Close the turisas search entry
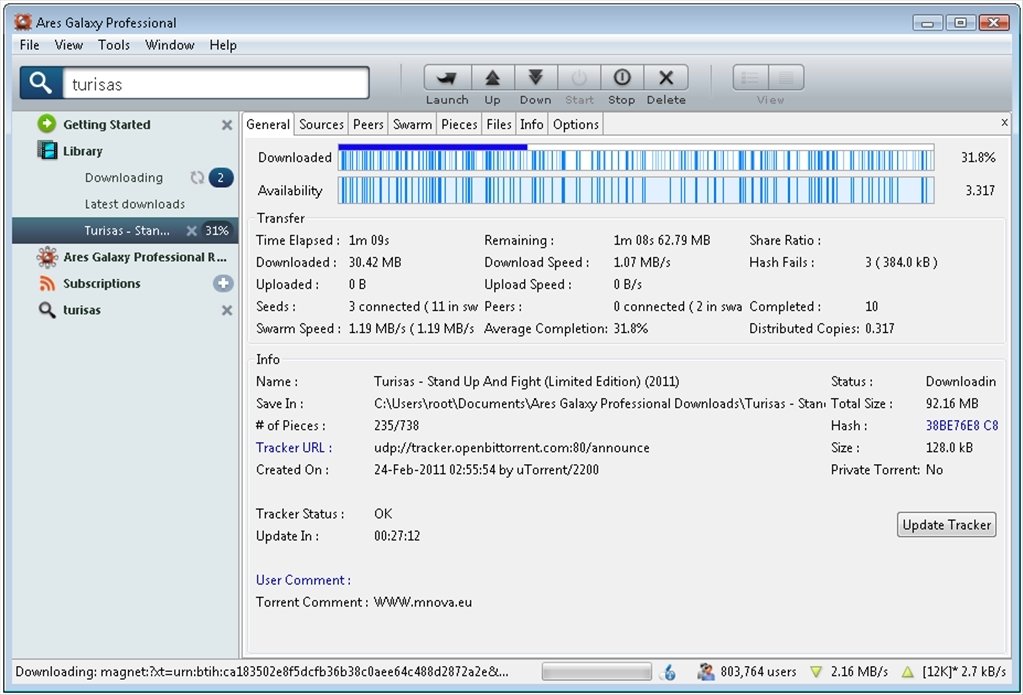The width and height of the screenshot is (1023, 695). pos(226,310)
